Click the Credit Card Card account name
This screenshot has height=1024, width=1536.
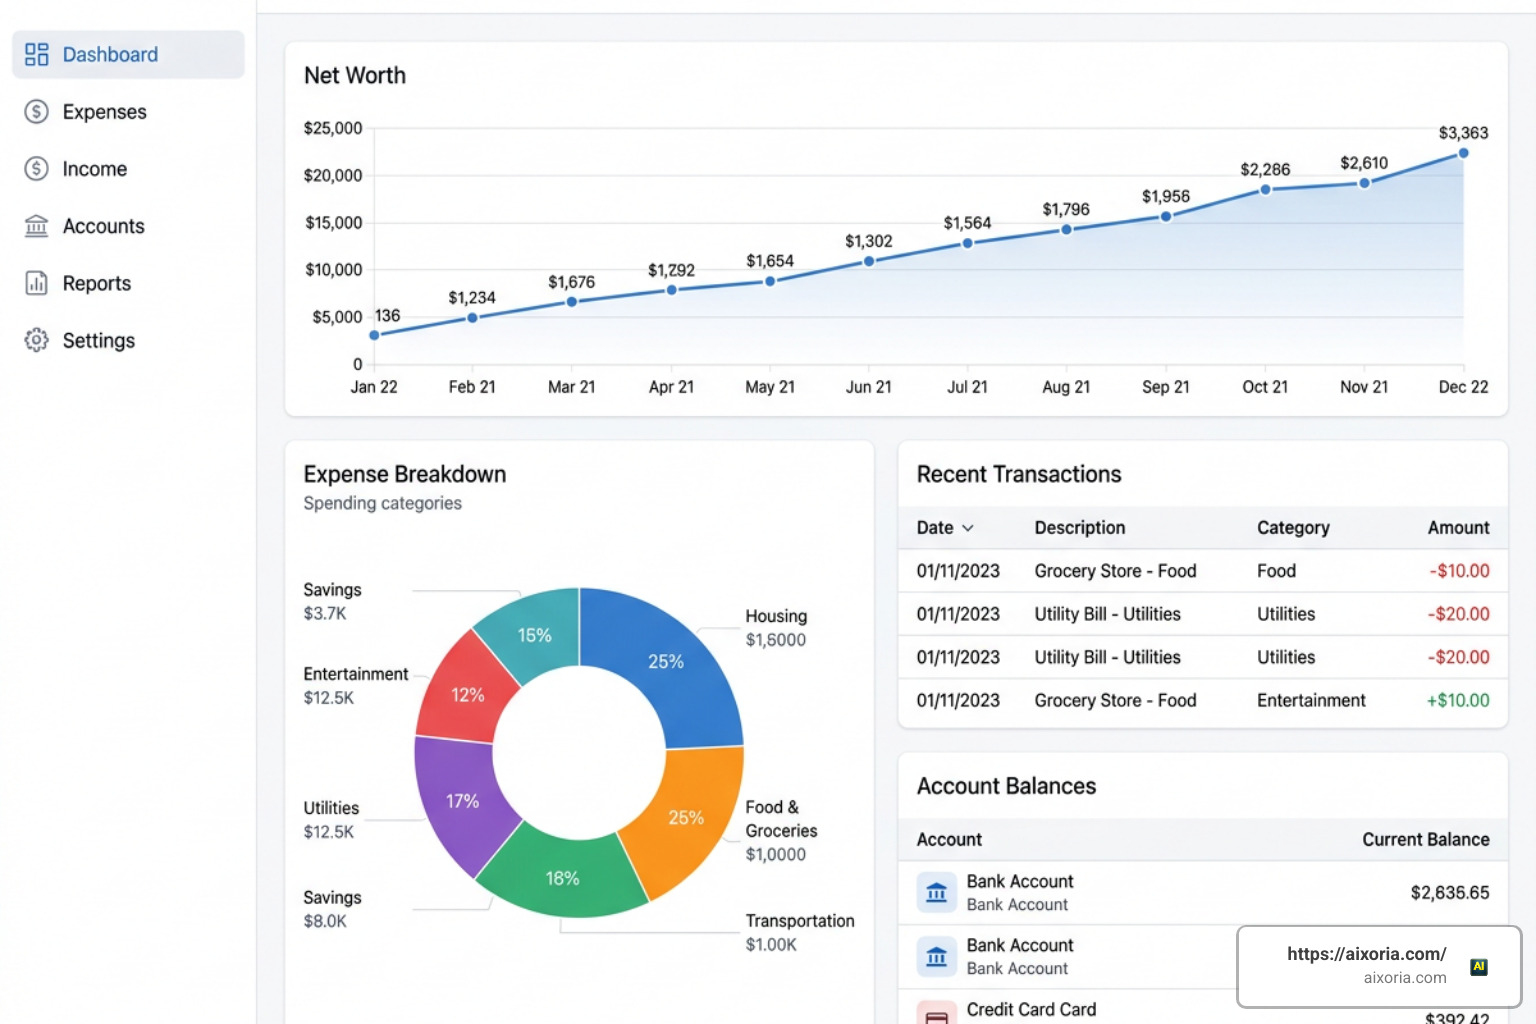pos(1031,1009)
